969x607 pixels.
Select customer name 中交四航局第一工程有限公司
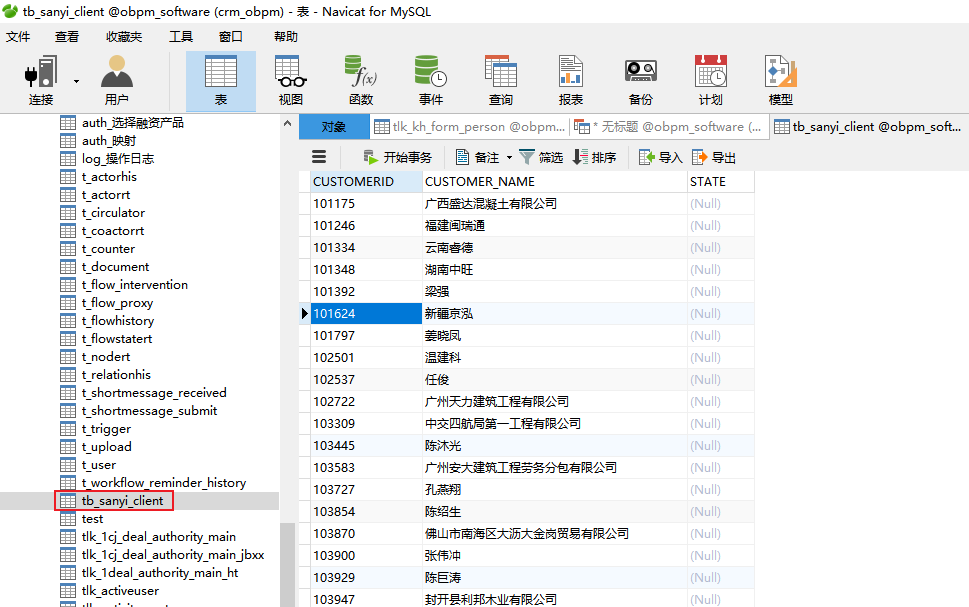pyautogui.click(x=554, y=423)
